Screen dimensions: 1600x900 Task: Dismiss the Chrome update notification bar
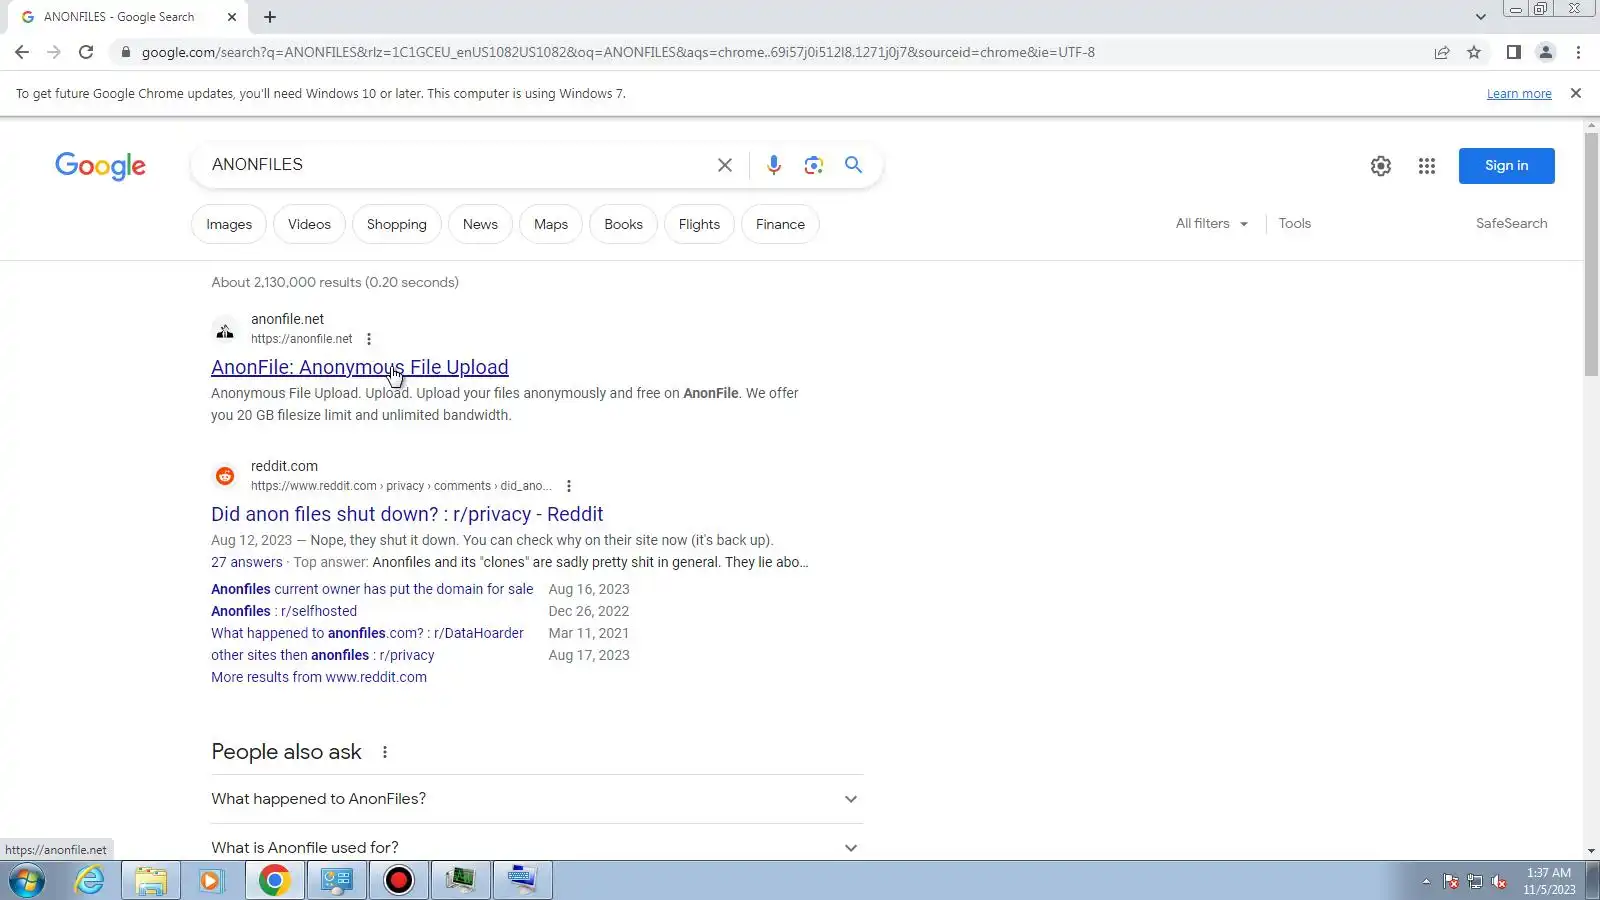coord(1576,93)
